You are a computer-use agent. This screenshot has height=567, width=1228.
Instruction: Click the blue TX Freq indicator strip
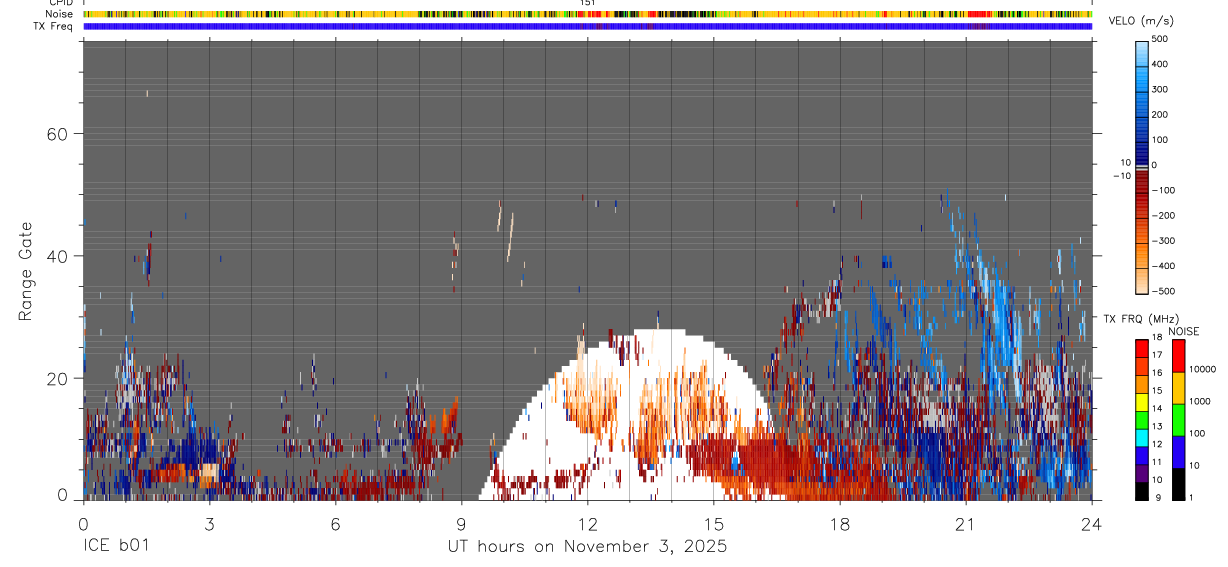pyautogui.click(x=587, y=26)
